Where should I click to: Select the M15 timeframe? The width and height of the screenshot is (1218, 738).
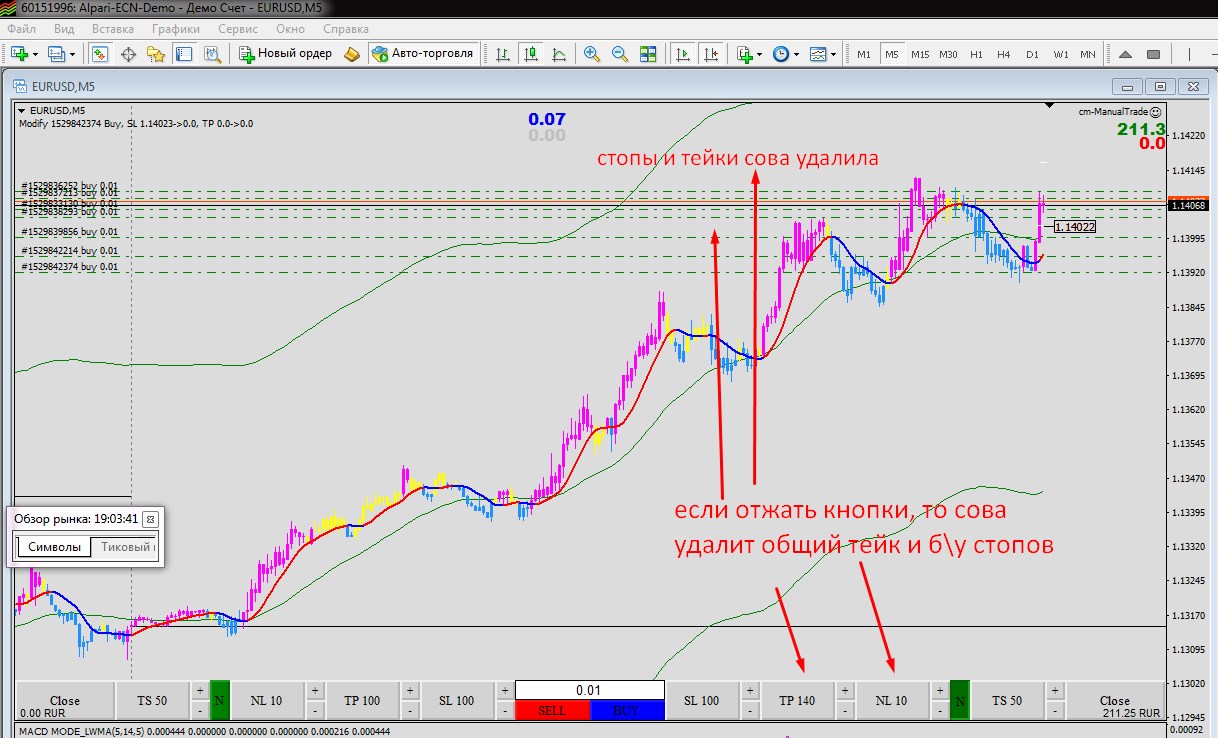[x=920, y=53]
